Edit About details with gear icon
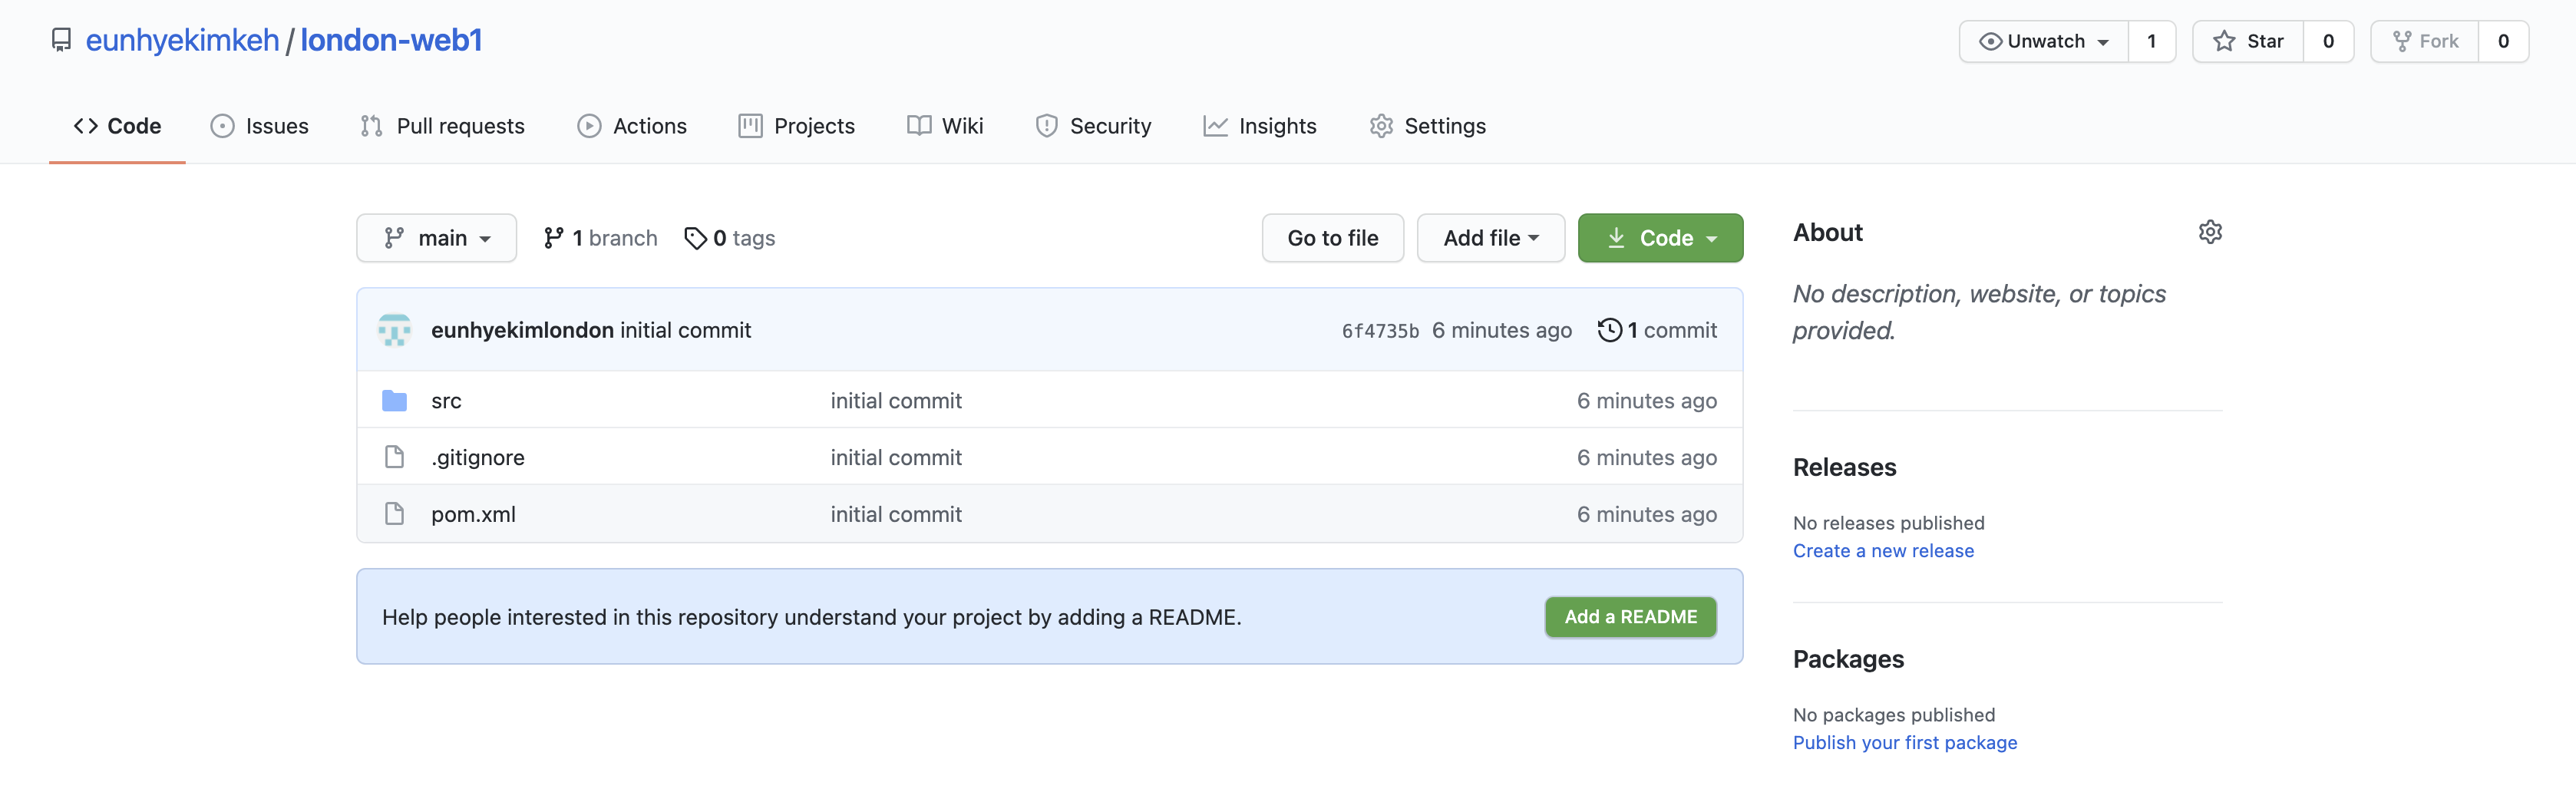This screenshot has height=789, width=2576. coord(2210,232)
